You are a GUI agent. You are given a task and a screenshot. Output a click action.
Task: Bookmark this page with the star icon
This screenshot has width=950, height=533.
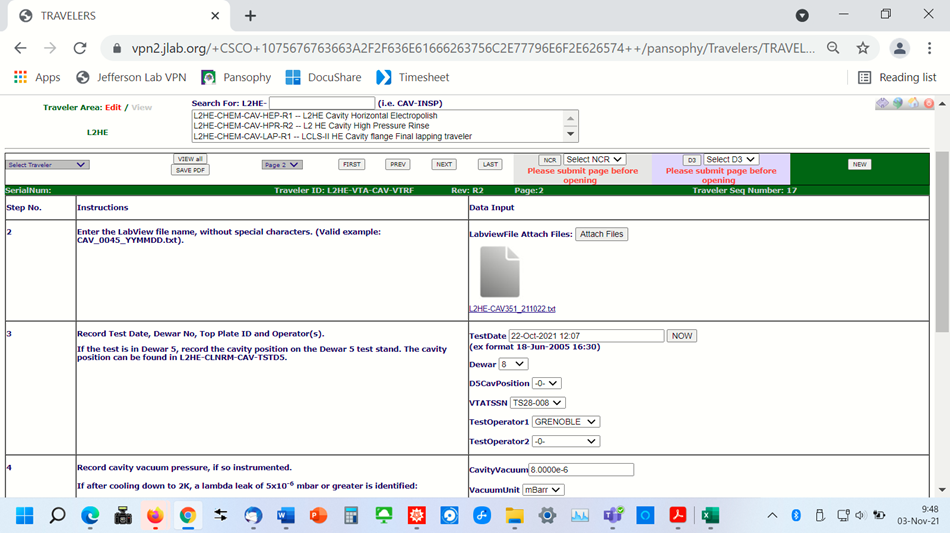click(862, 48)
